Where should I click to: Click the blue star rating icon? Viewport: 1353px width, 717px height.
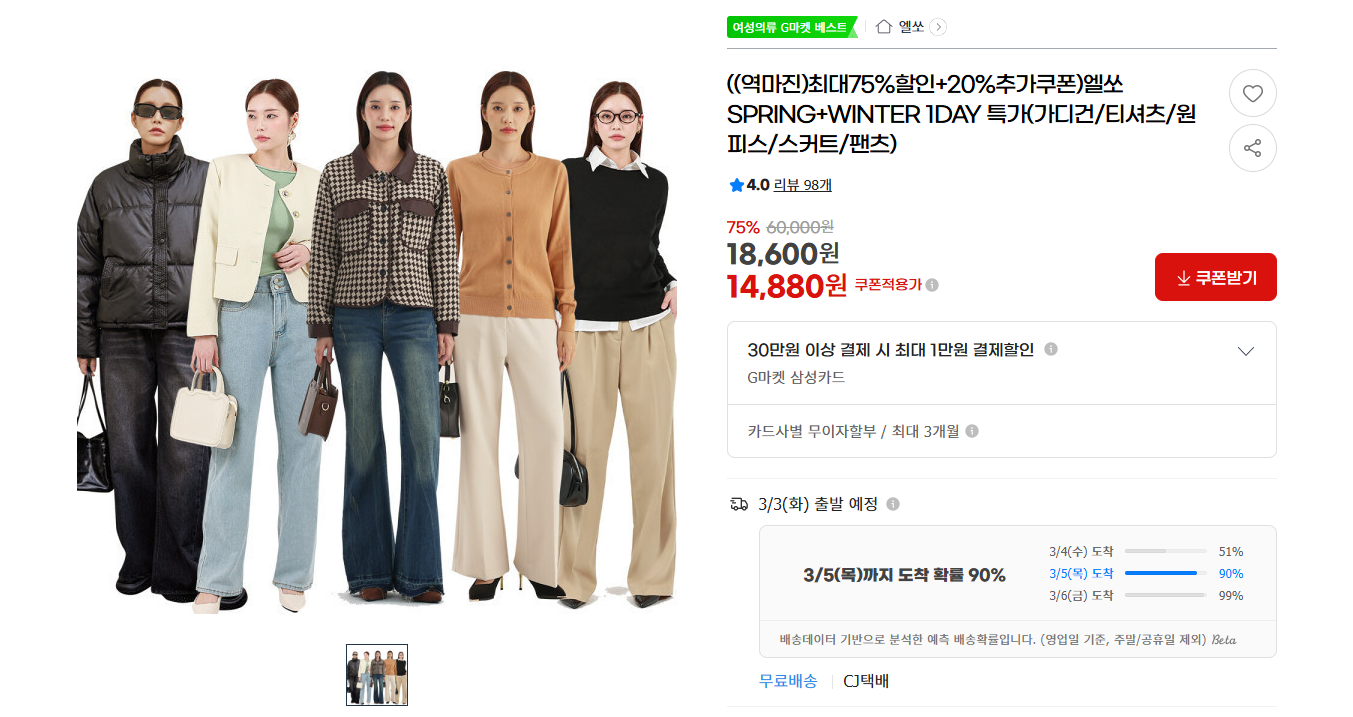pos(737,185)
